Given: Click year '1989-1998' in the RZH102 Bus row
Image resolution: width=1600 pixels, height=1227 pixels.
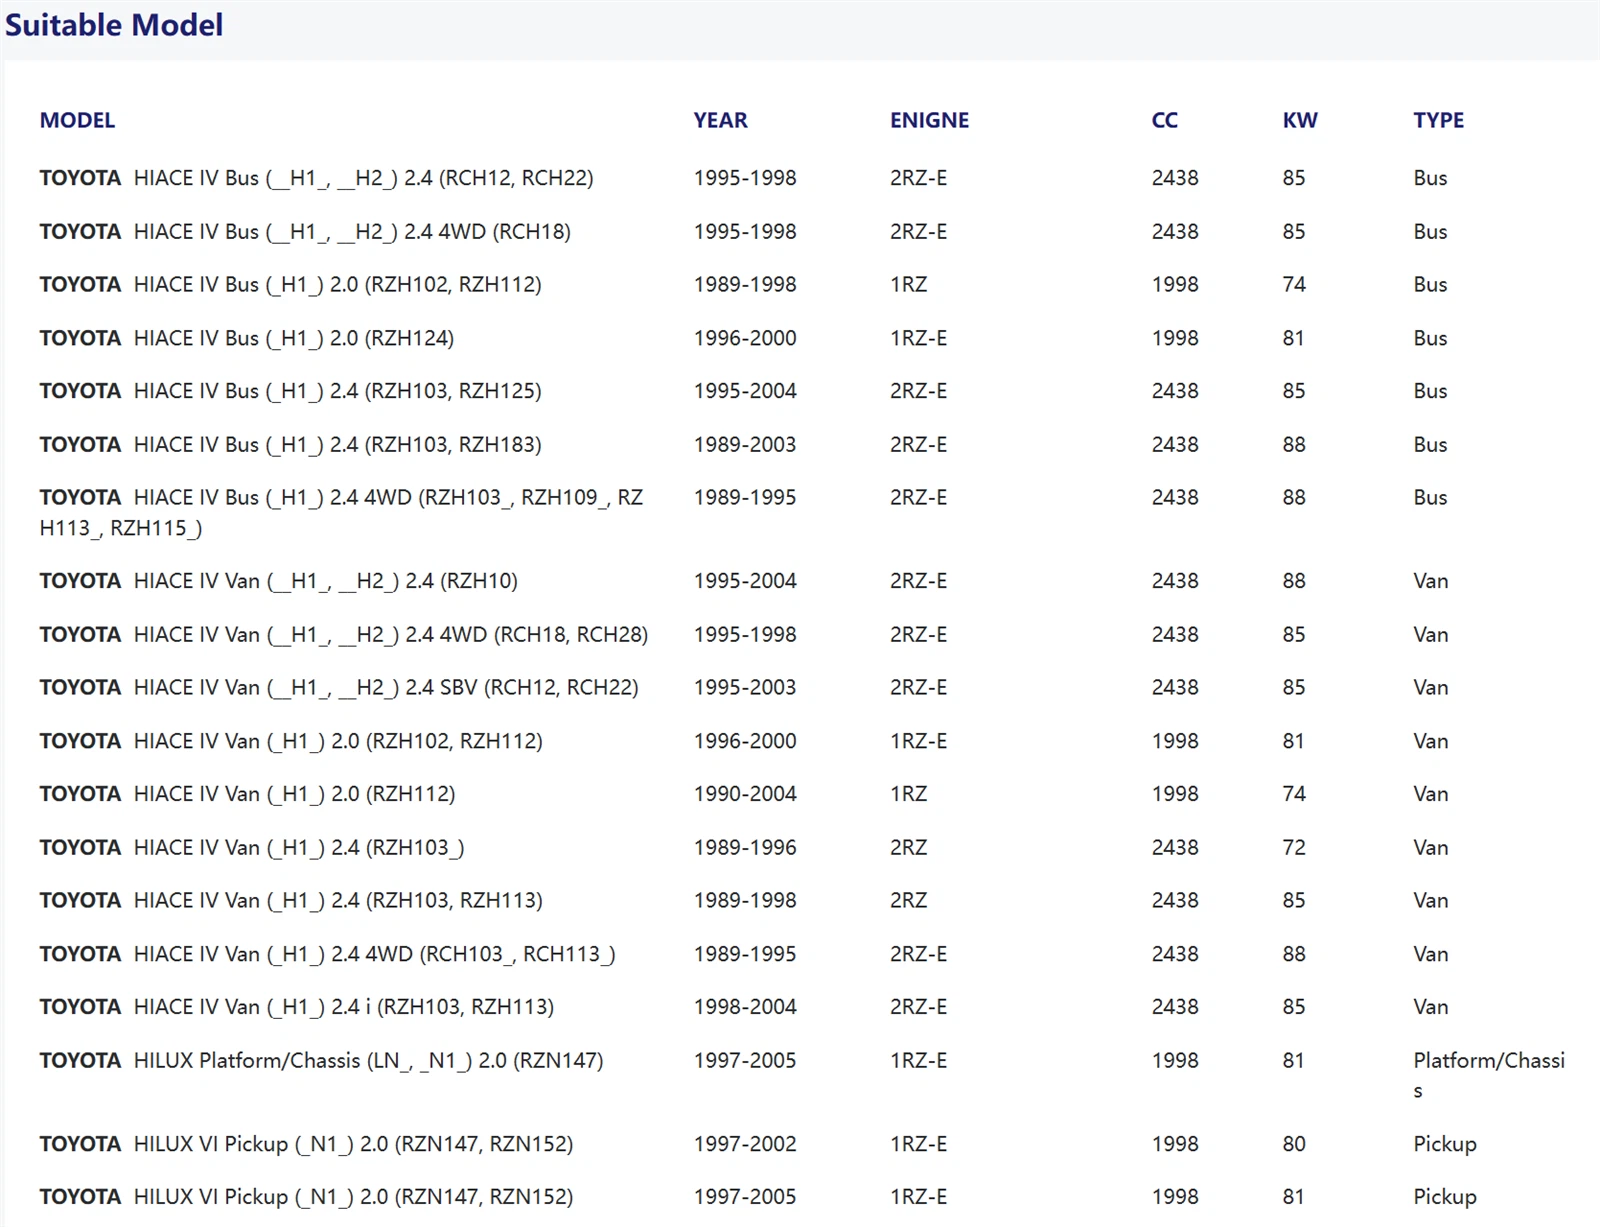Looking at the screenshot, I should [745, 285].
